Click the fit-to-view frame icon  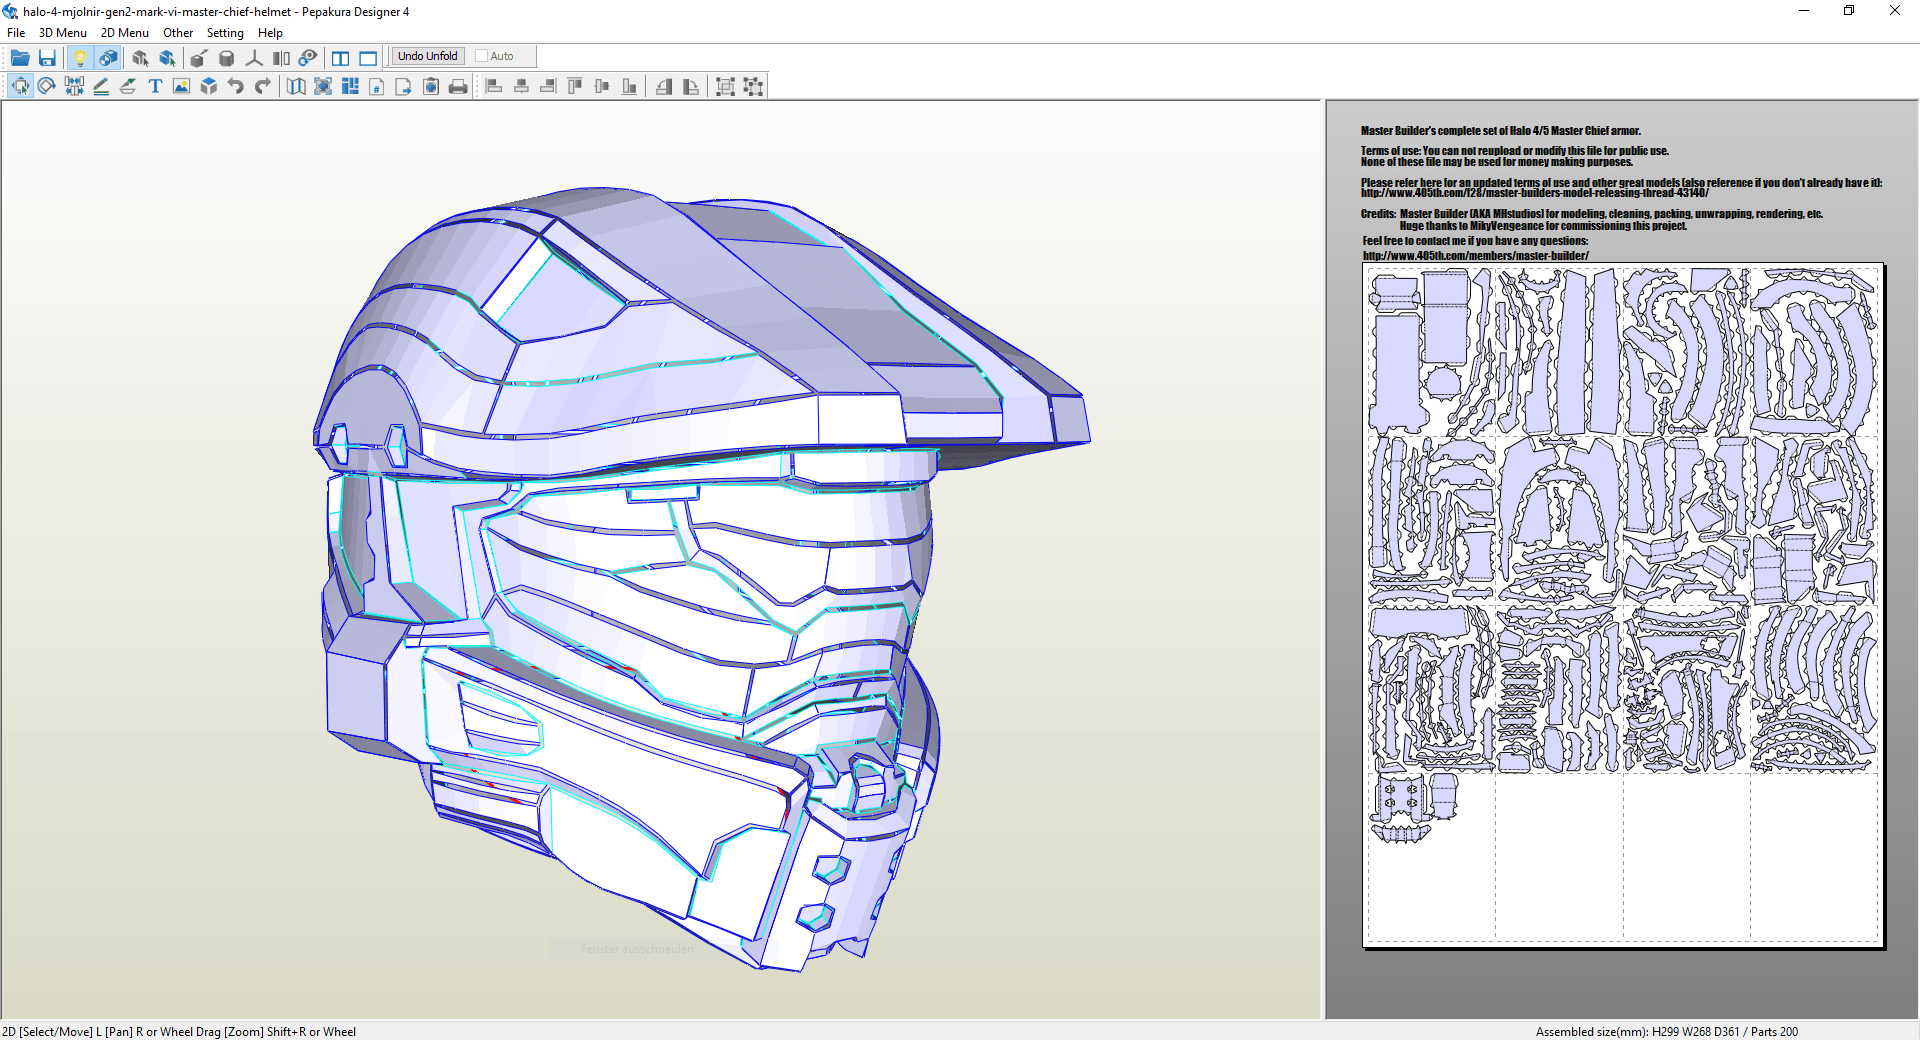pos(323,86)
